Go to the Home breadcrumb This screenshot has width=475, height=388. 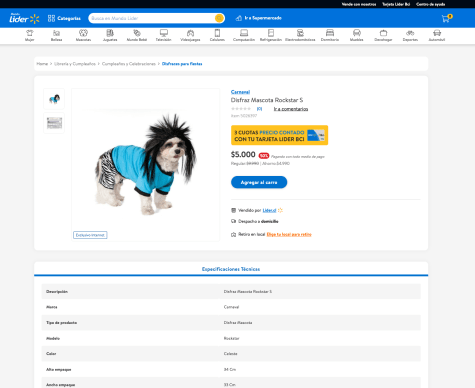(x=42, y=64)
